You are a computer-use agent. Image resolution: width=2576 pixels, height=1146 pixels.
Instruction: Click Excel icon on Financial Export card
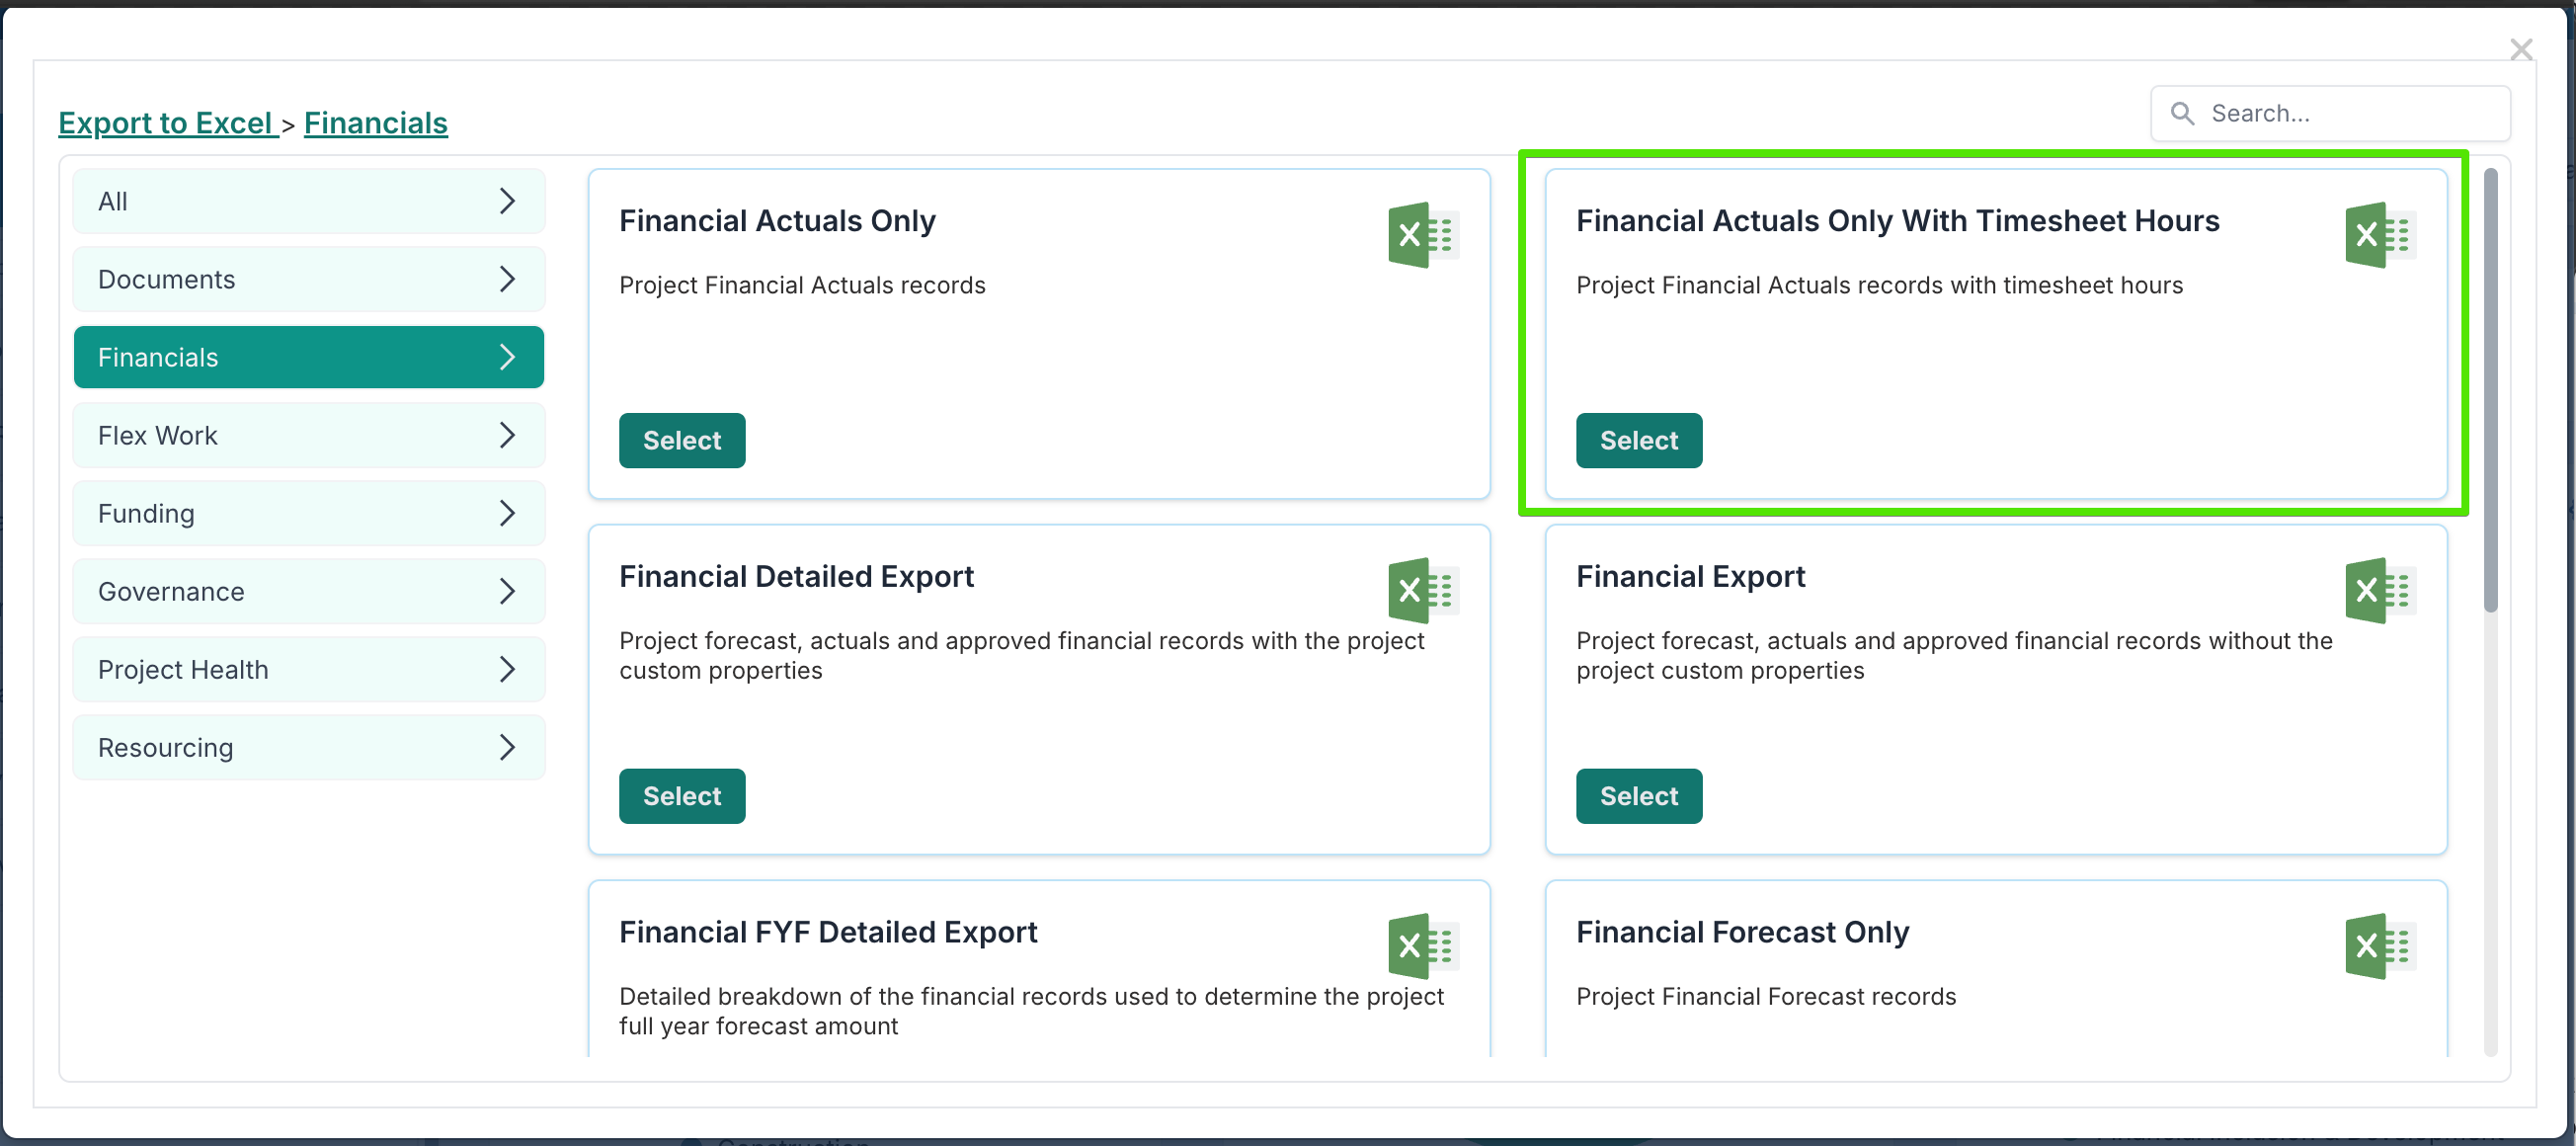[2379, 590]
